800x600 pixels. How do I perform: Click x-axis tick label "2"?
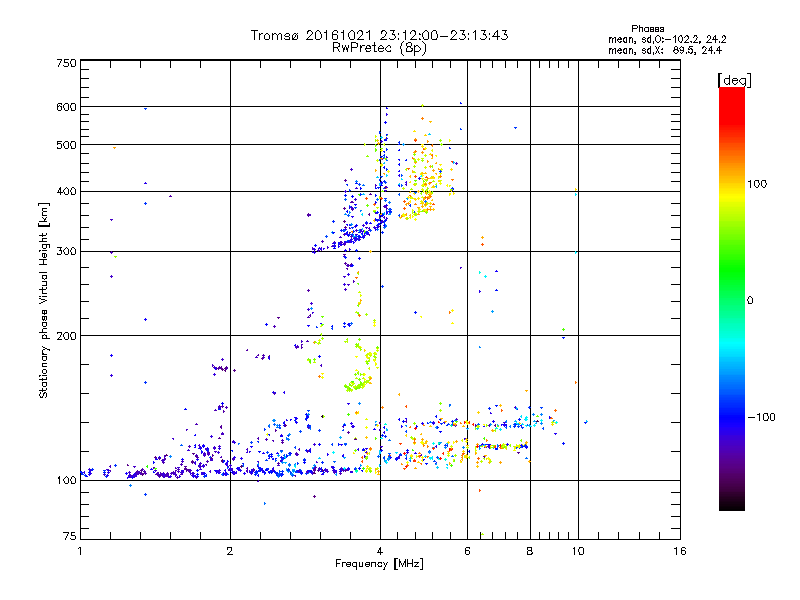pos(230,551)
